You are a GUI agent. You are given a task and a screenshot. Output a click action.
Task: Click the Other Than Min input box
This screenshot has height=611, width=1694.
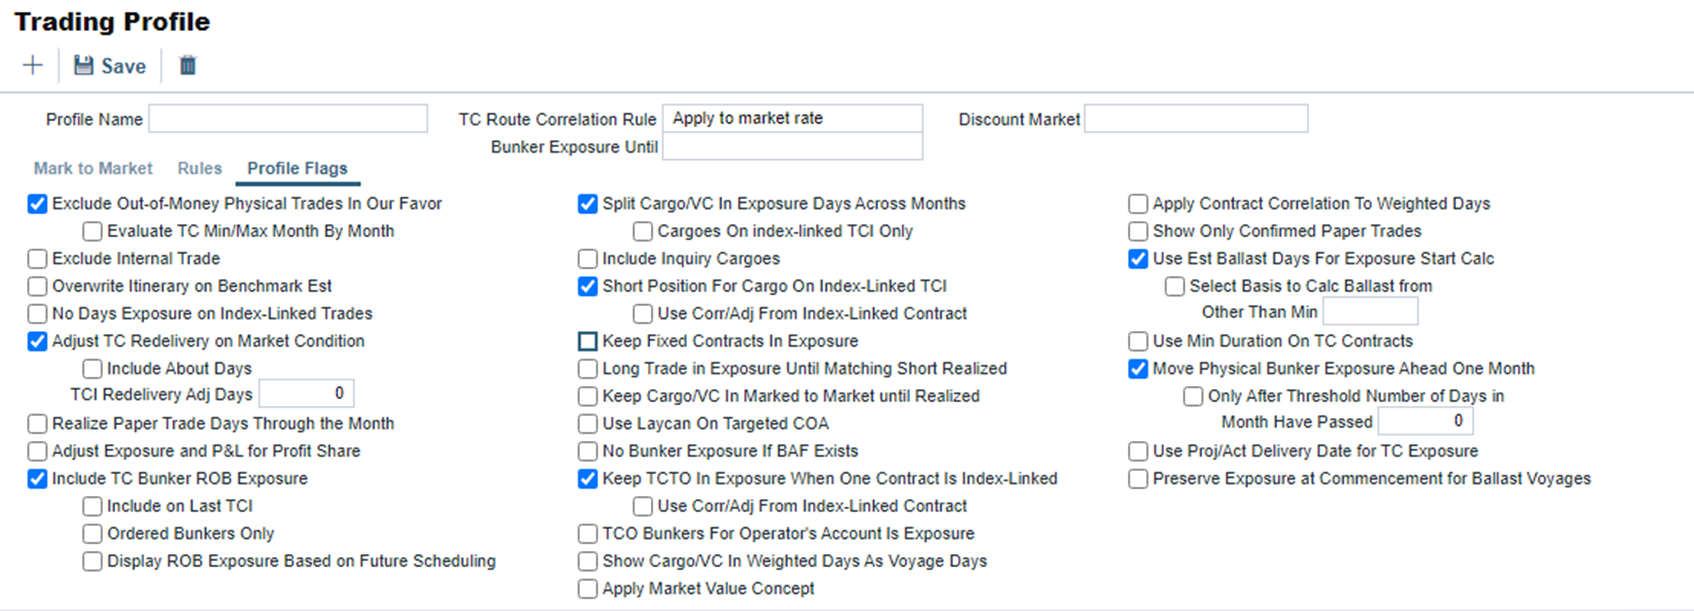tap(1370, 312)
